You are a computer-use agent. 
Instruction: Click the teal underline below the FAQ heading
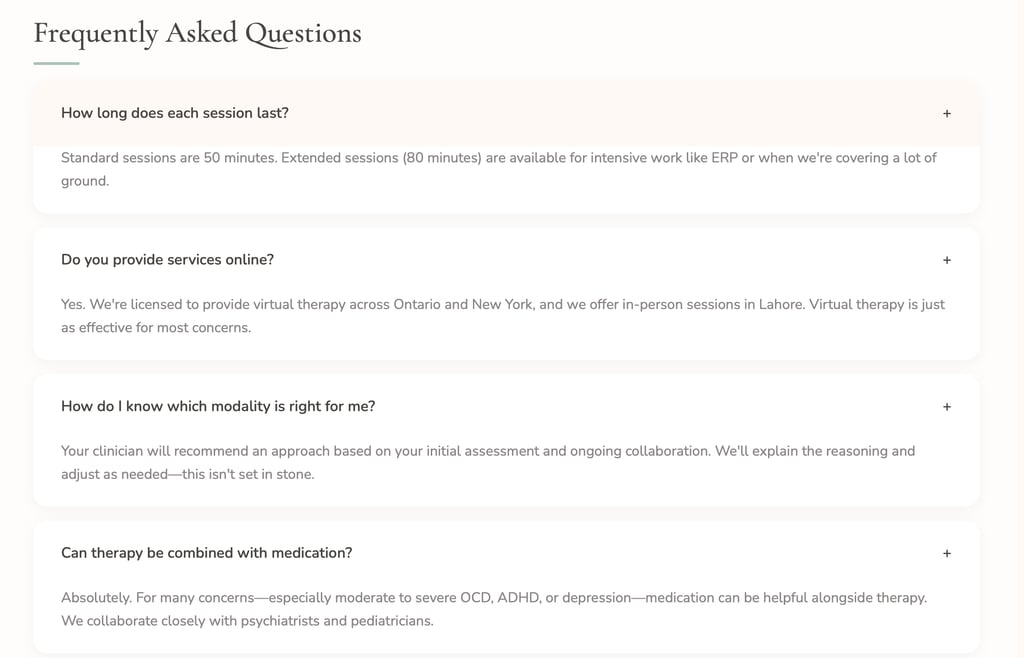(56, 63)
